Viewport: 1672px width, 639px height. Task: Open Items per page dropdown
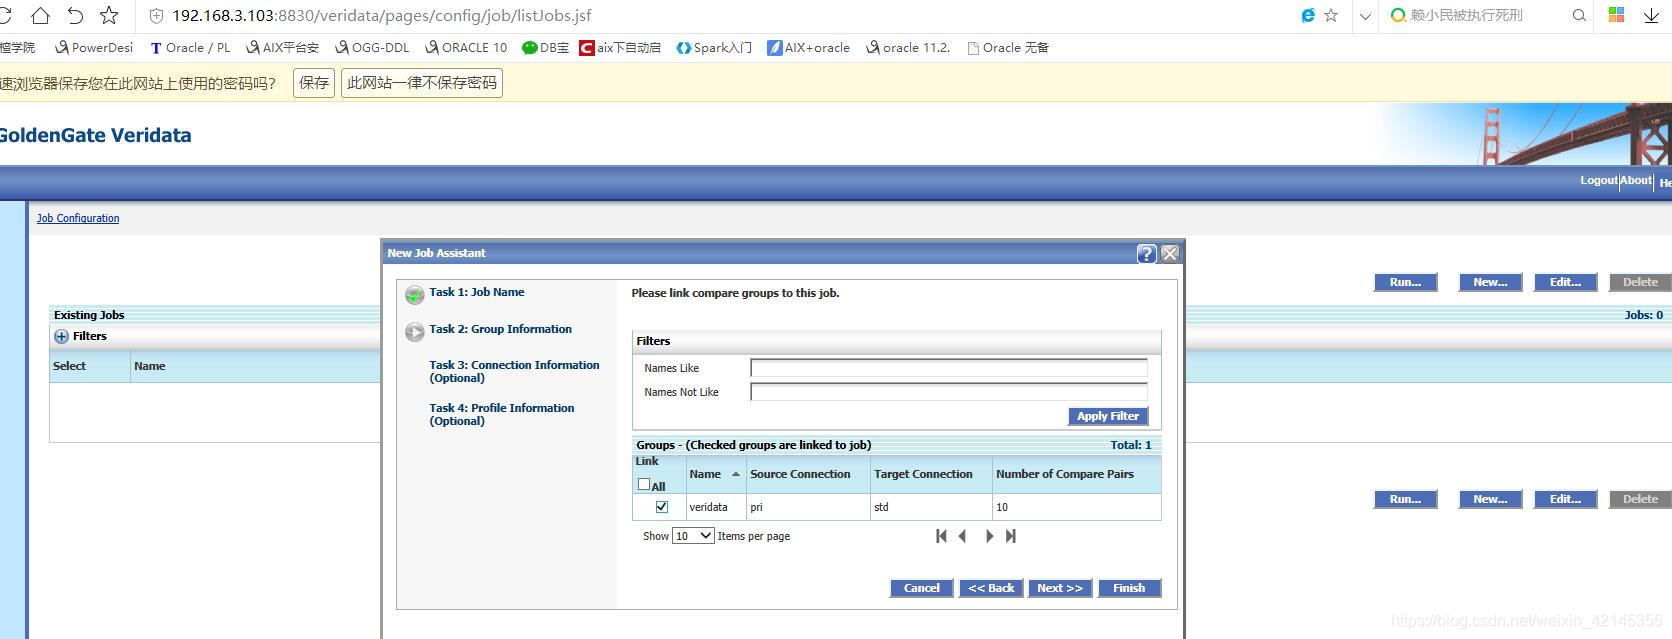693,536
